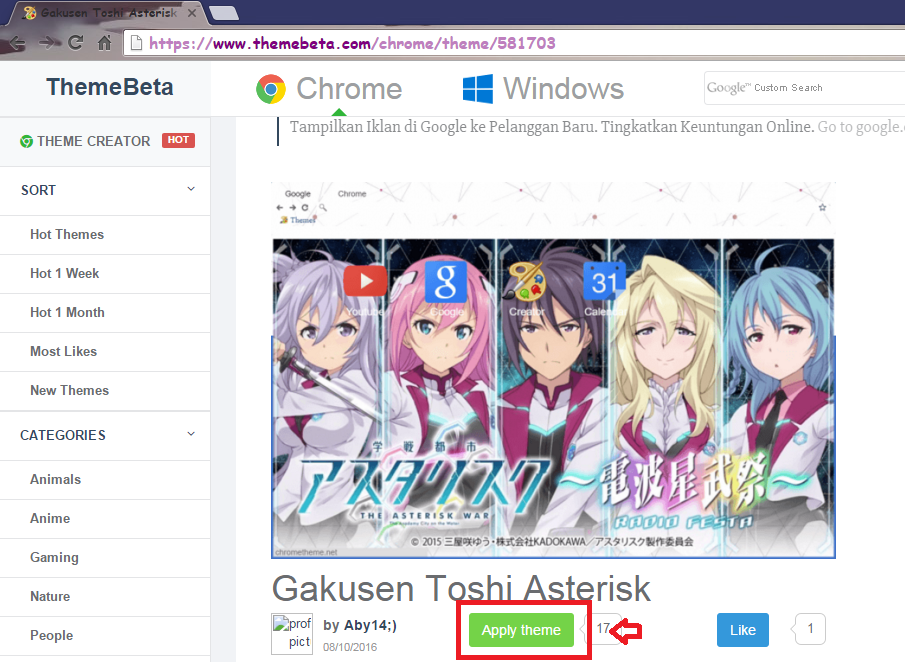Screen dimensions: 905x662
Task: Click the theme preview thumbnail image
Action: (x=552, y=370)
